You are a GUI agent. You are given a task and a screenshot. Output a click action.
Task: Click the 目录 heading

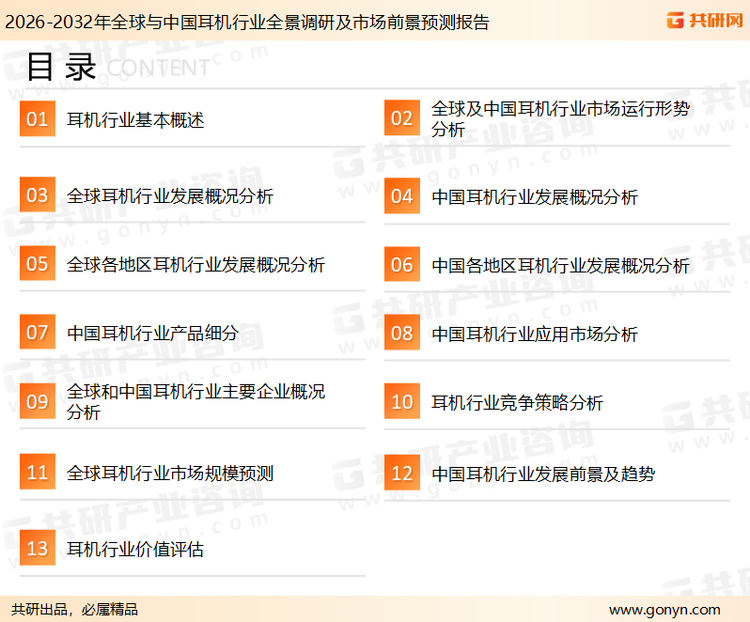click(61, 67)
